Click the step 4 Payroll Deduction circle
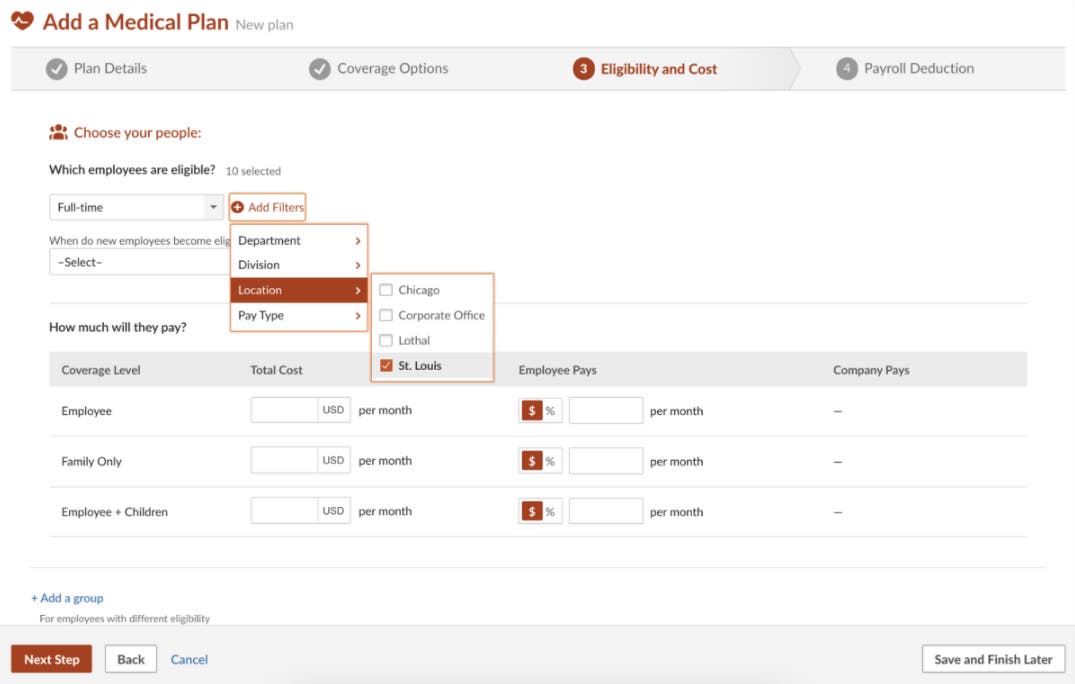Screen dimensions: 1075x684 click(847, 69)
